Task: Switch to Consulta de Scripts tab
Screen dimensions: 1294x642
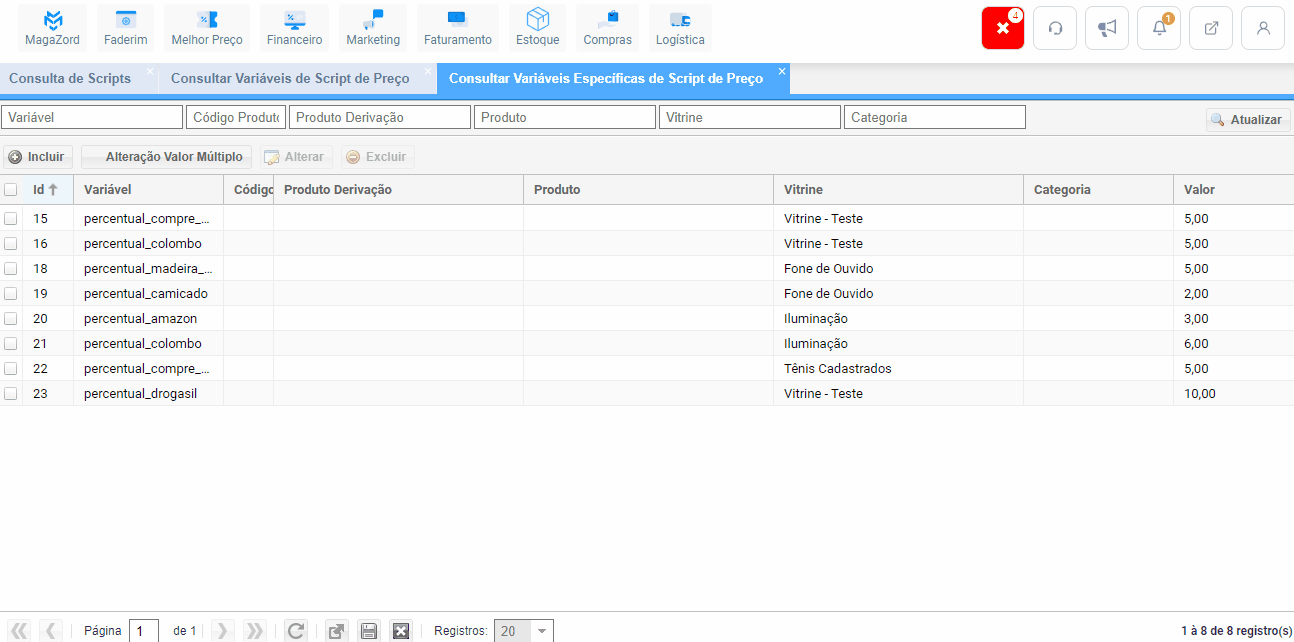Action: click(x=70, y=78)
